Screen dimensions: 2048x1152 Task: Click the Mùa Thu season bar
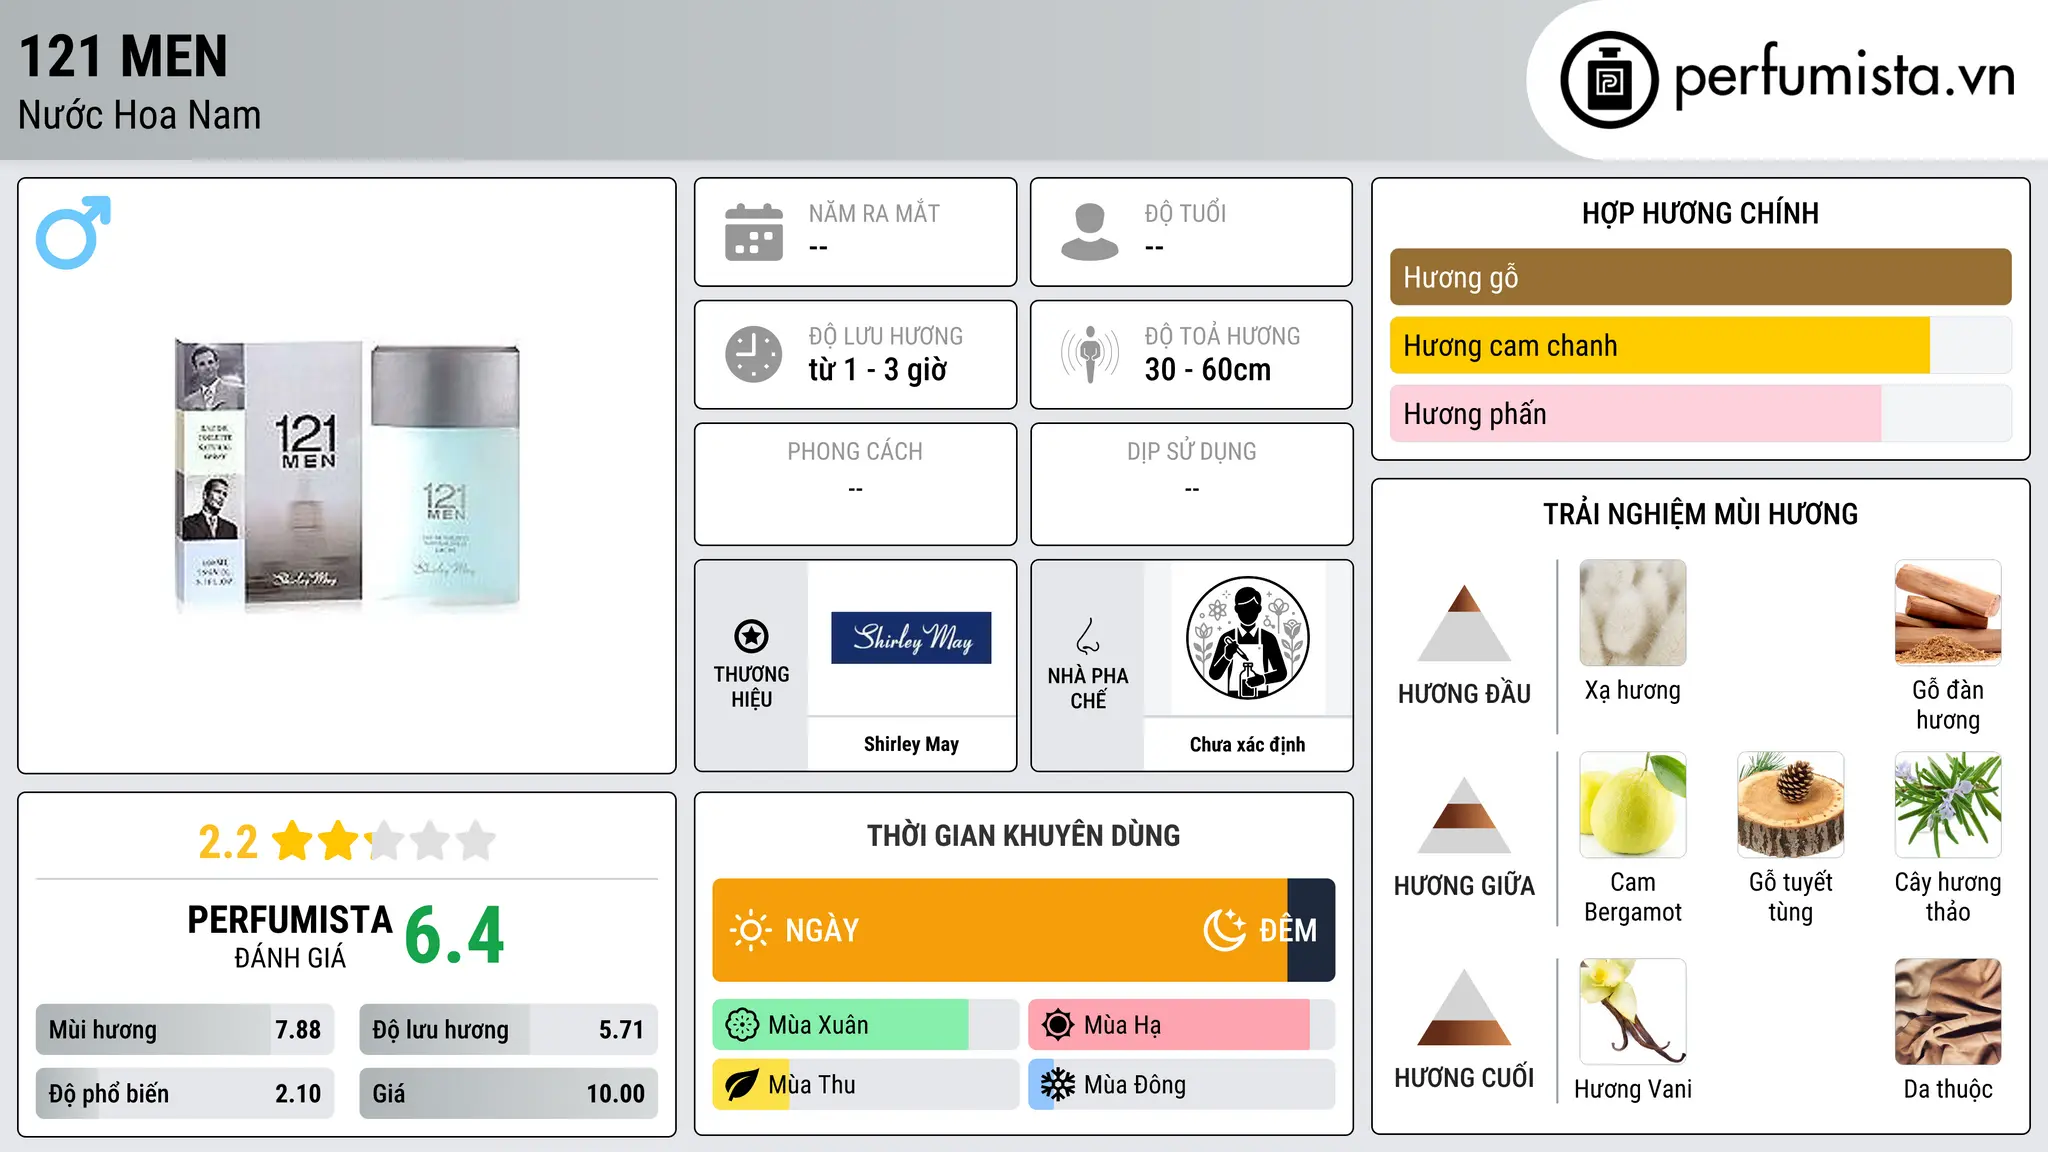coord(866,1085)
